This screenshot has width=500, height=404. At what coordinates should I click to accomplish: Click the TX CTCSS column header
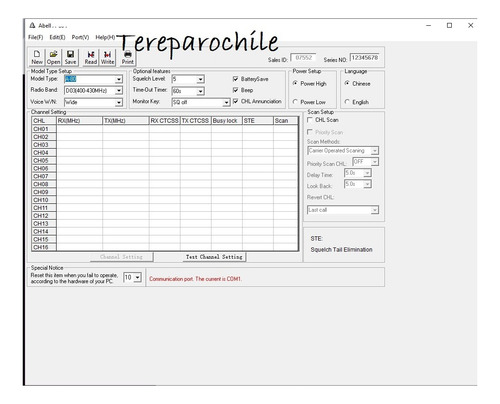coord(196,121)
